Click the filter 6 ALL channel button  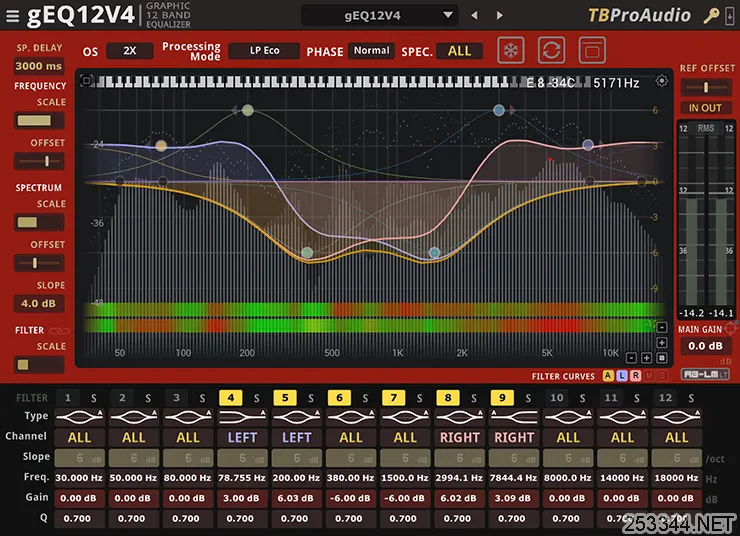pyautogui.click(x=351, y=437)
